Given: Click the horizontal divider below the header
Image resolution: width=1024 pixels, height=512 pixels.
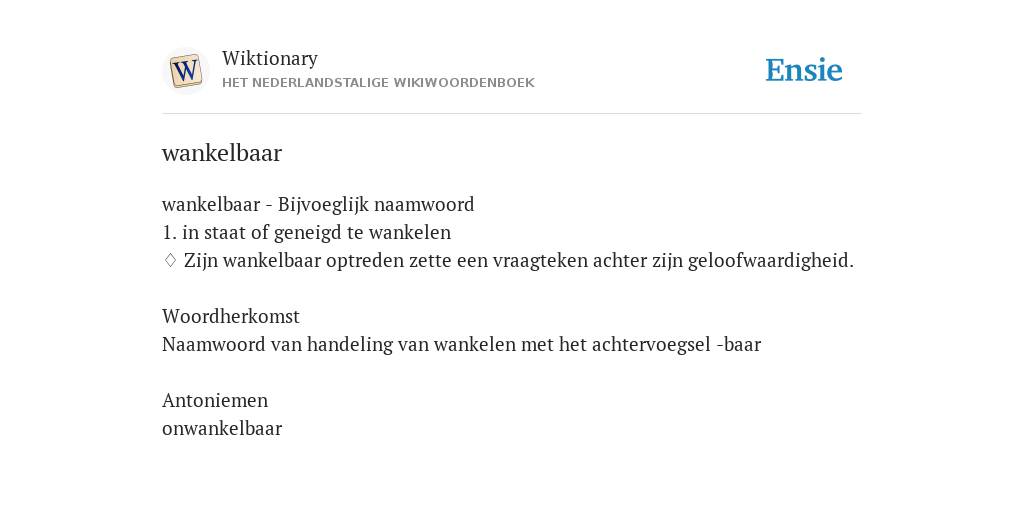Looking at the screenshot, I should pos(512,114).
